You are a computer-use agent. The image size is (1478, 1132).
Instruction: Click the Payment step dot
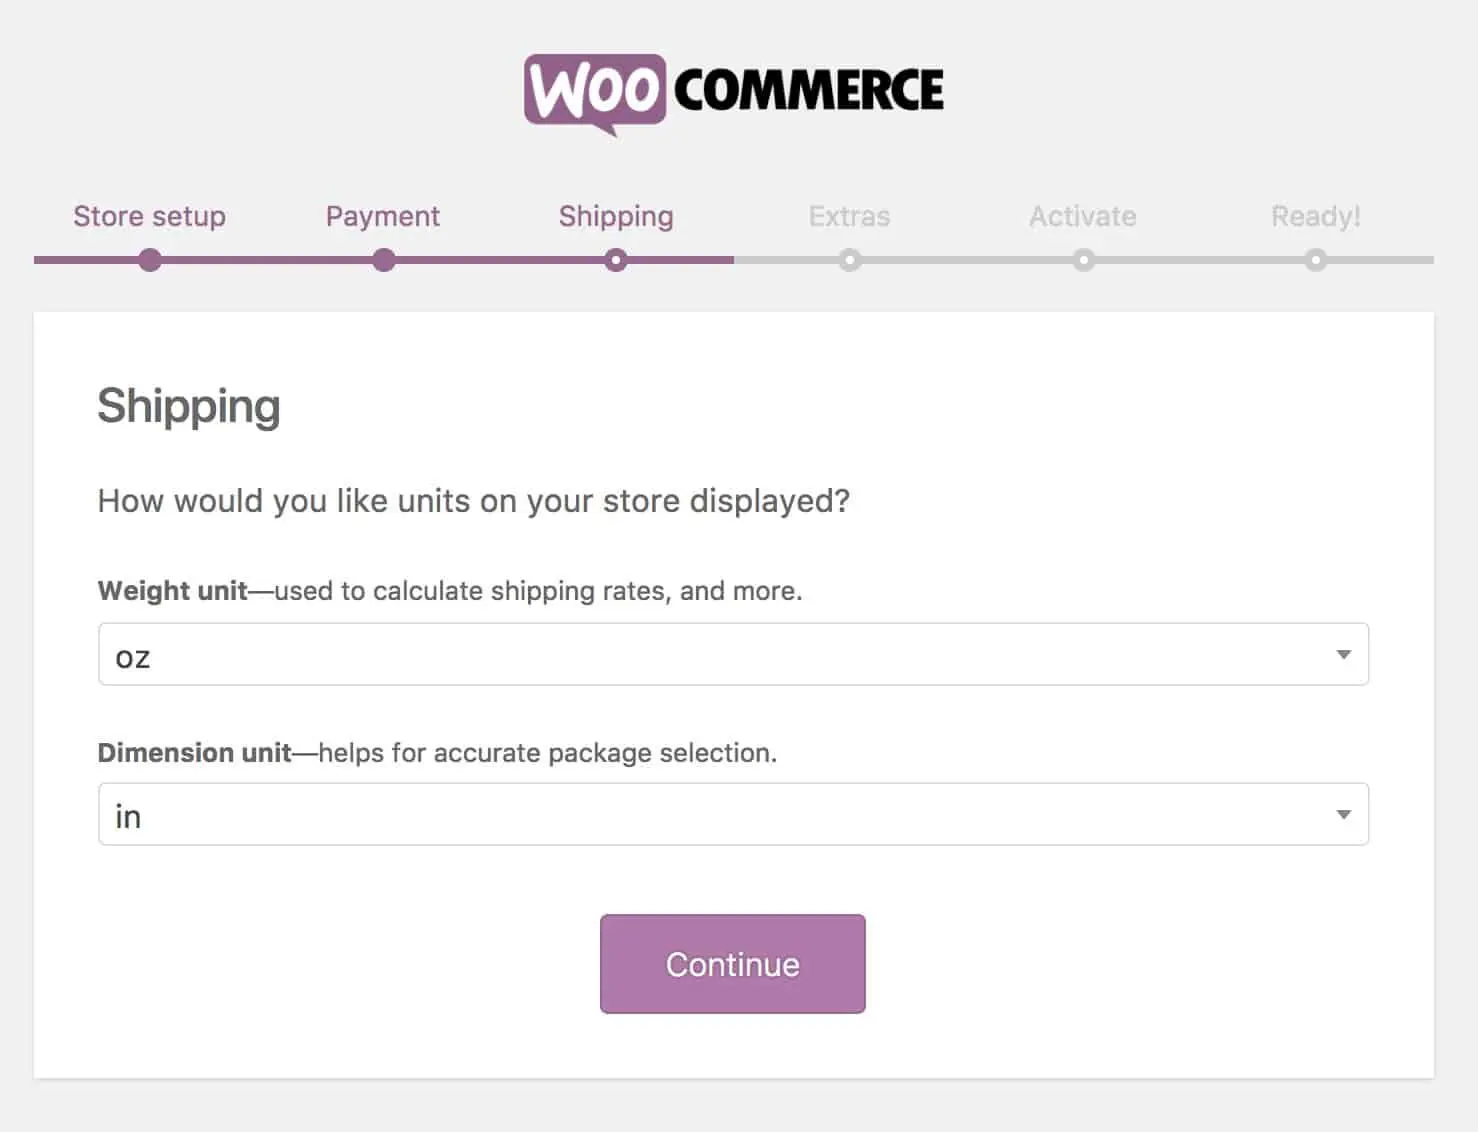click(383, 261)
